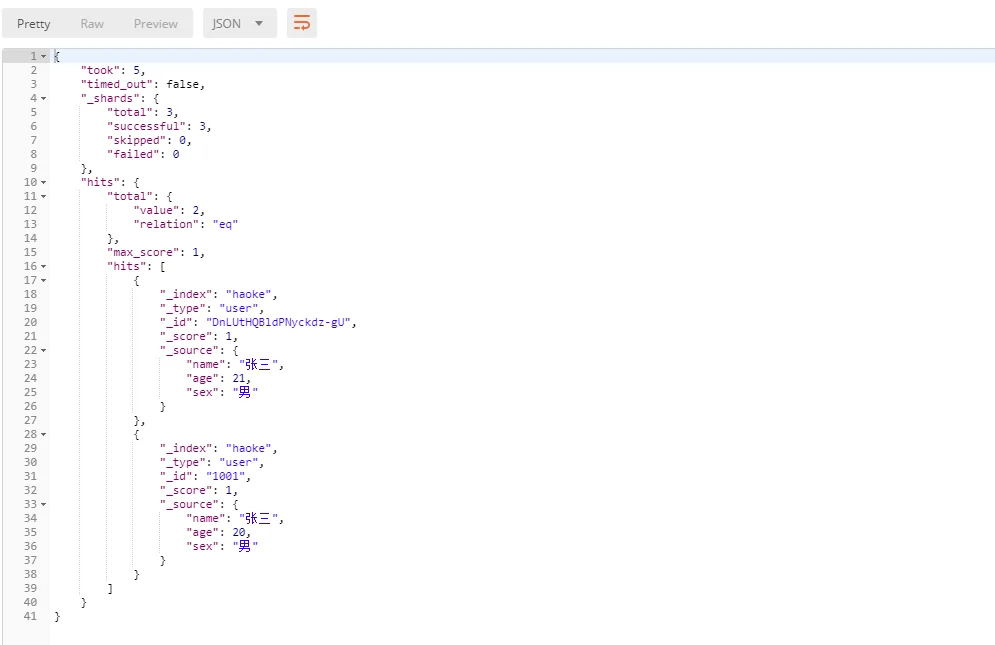Collapse "hits" array at line 16
Screen dimensions: 995x645
coord(44,267)
